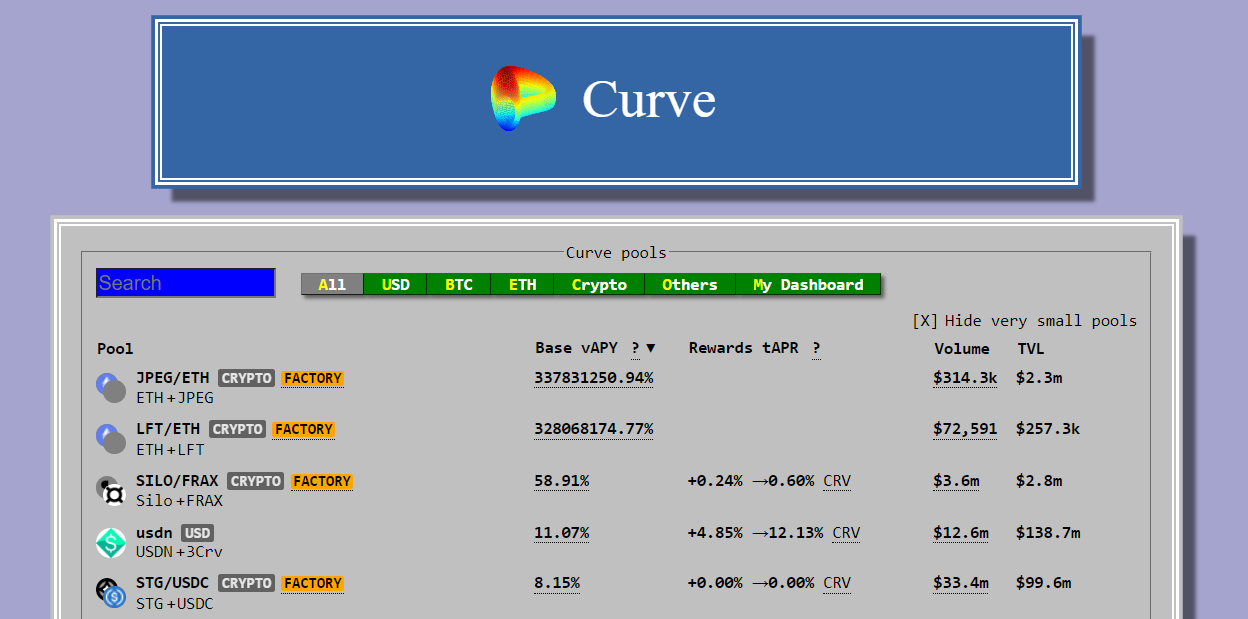
Task: Click the $99.6m TVL value
Action: point(1044,583)
